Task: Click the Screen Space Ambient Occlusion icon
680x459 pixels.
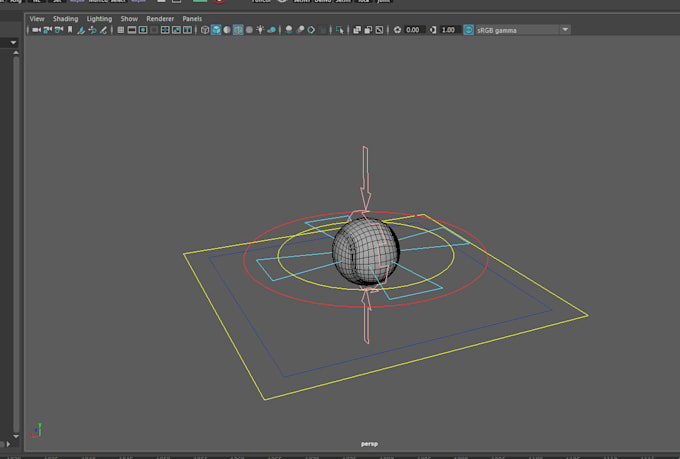Action: click(x=289, y=30)
